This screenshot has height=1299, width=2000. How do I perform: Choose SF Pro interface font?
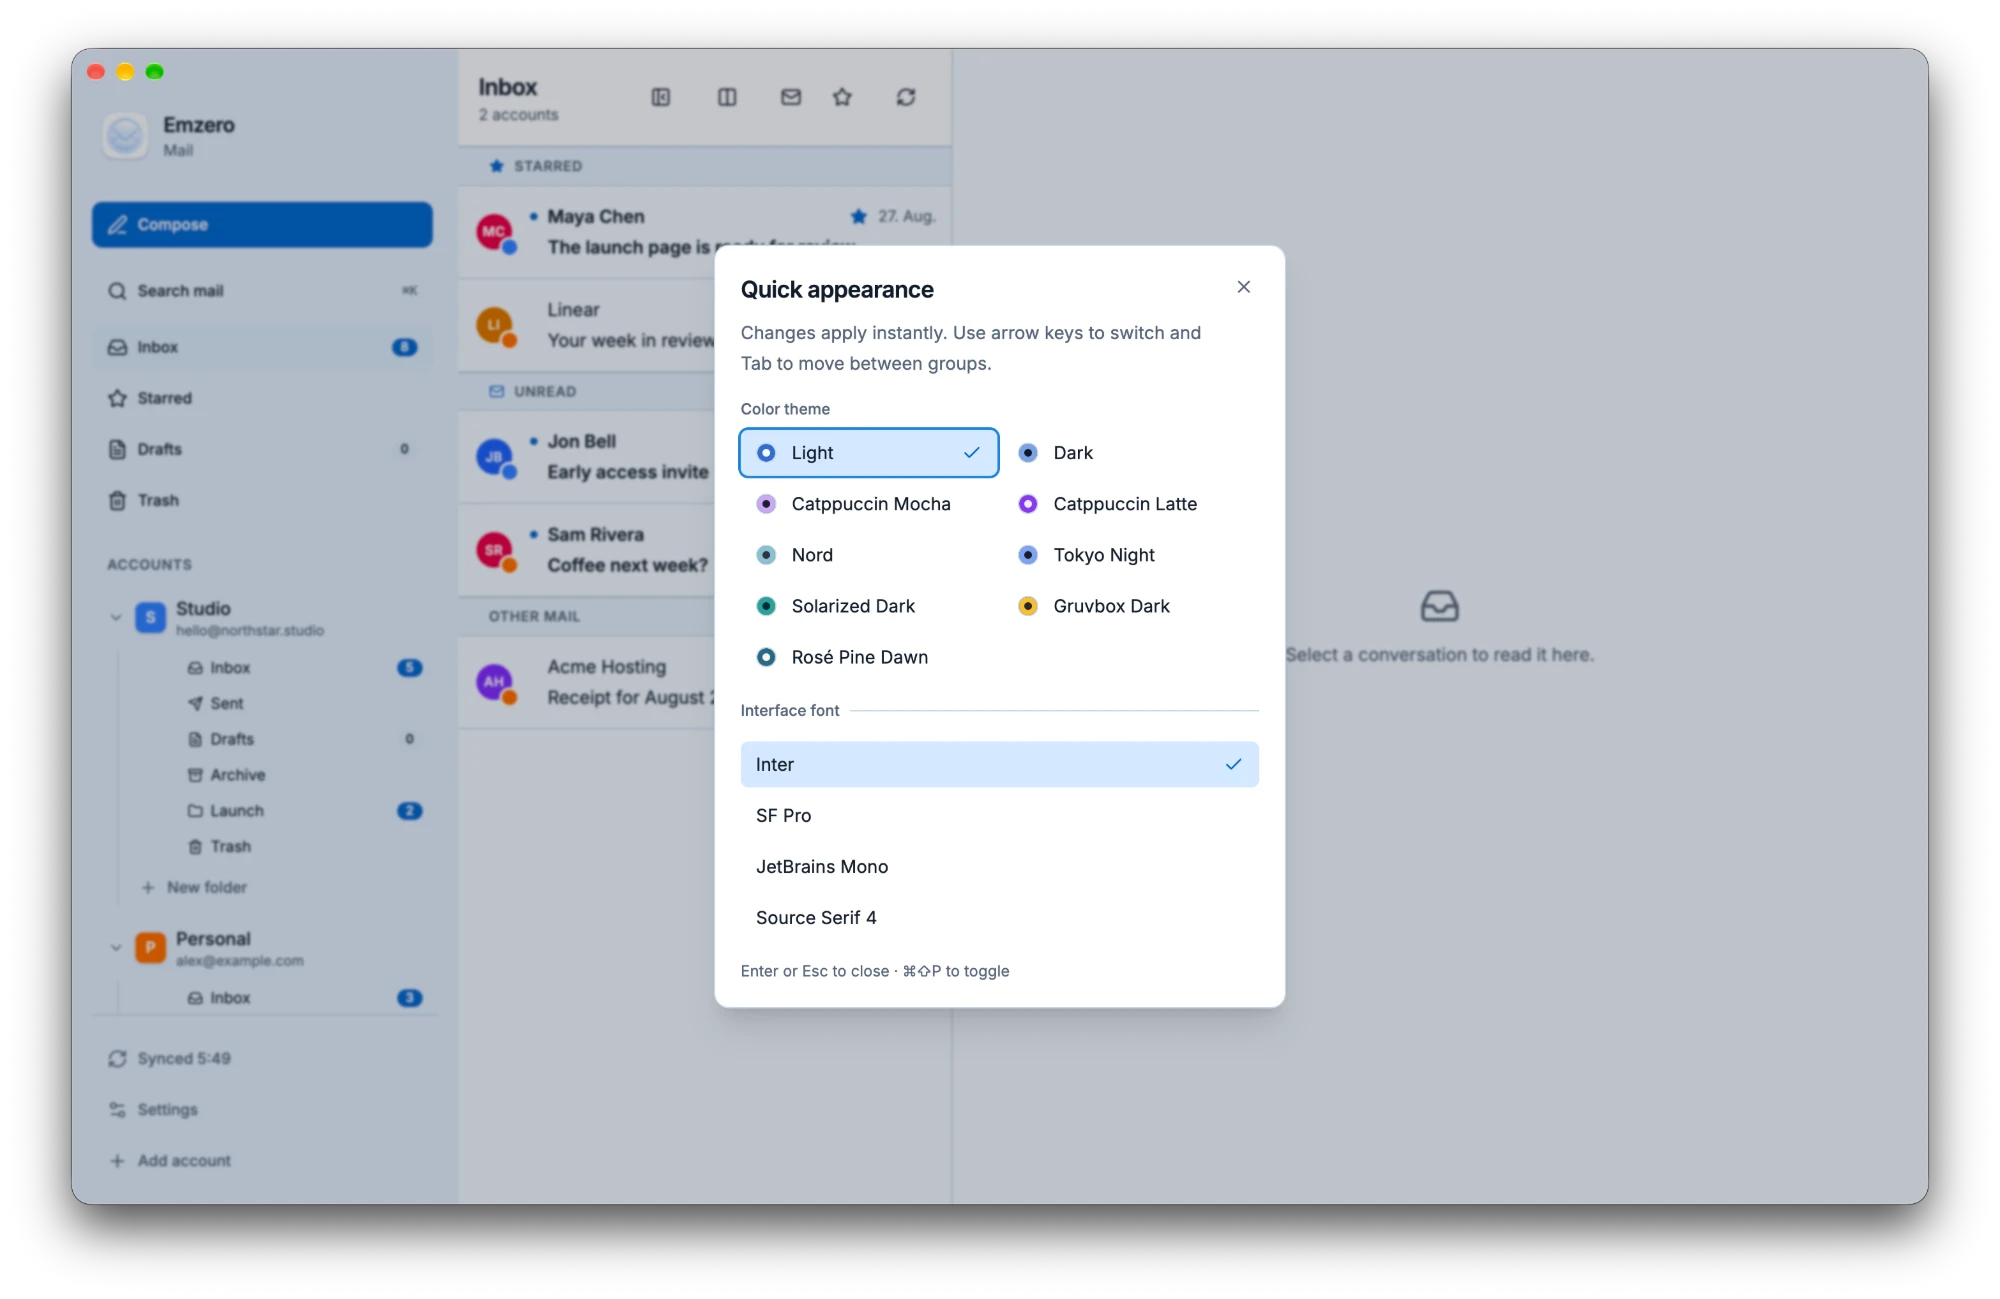999,815
